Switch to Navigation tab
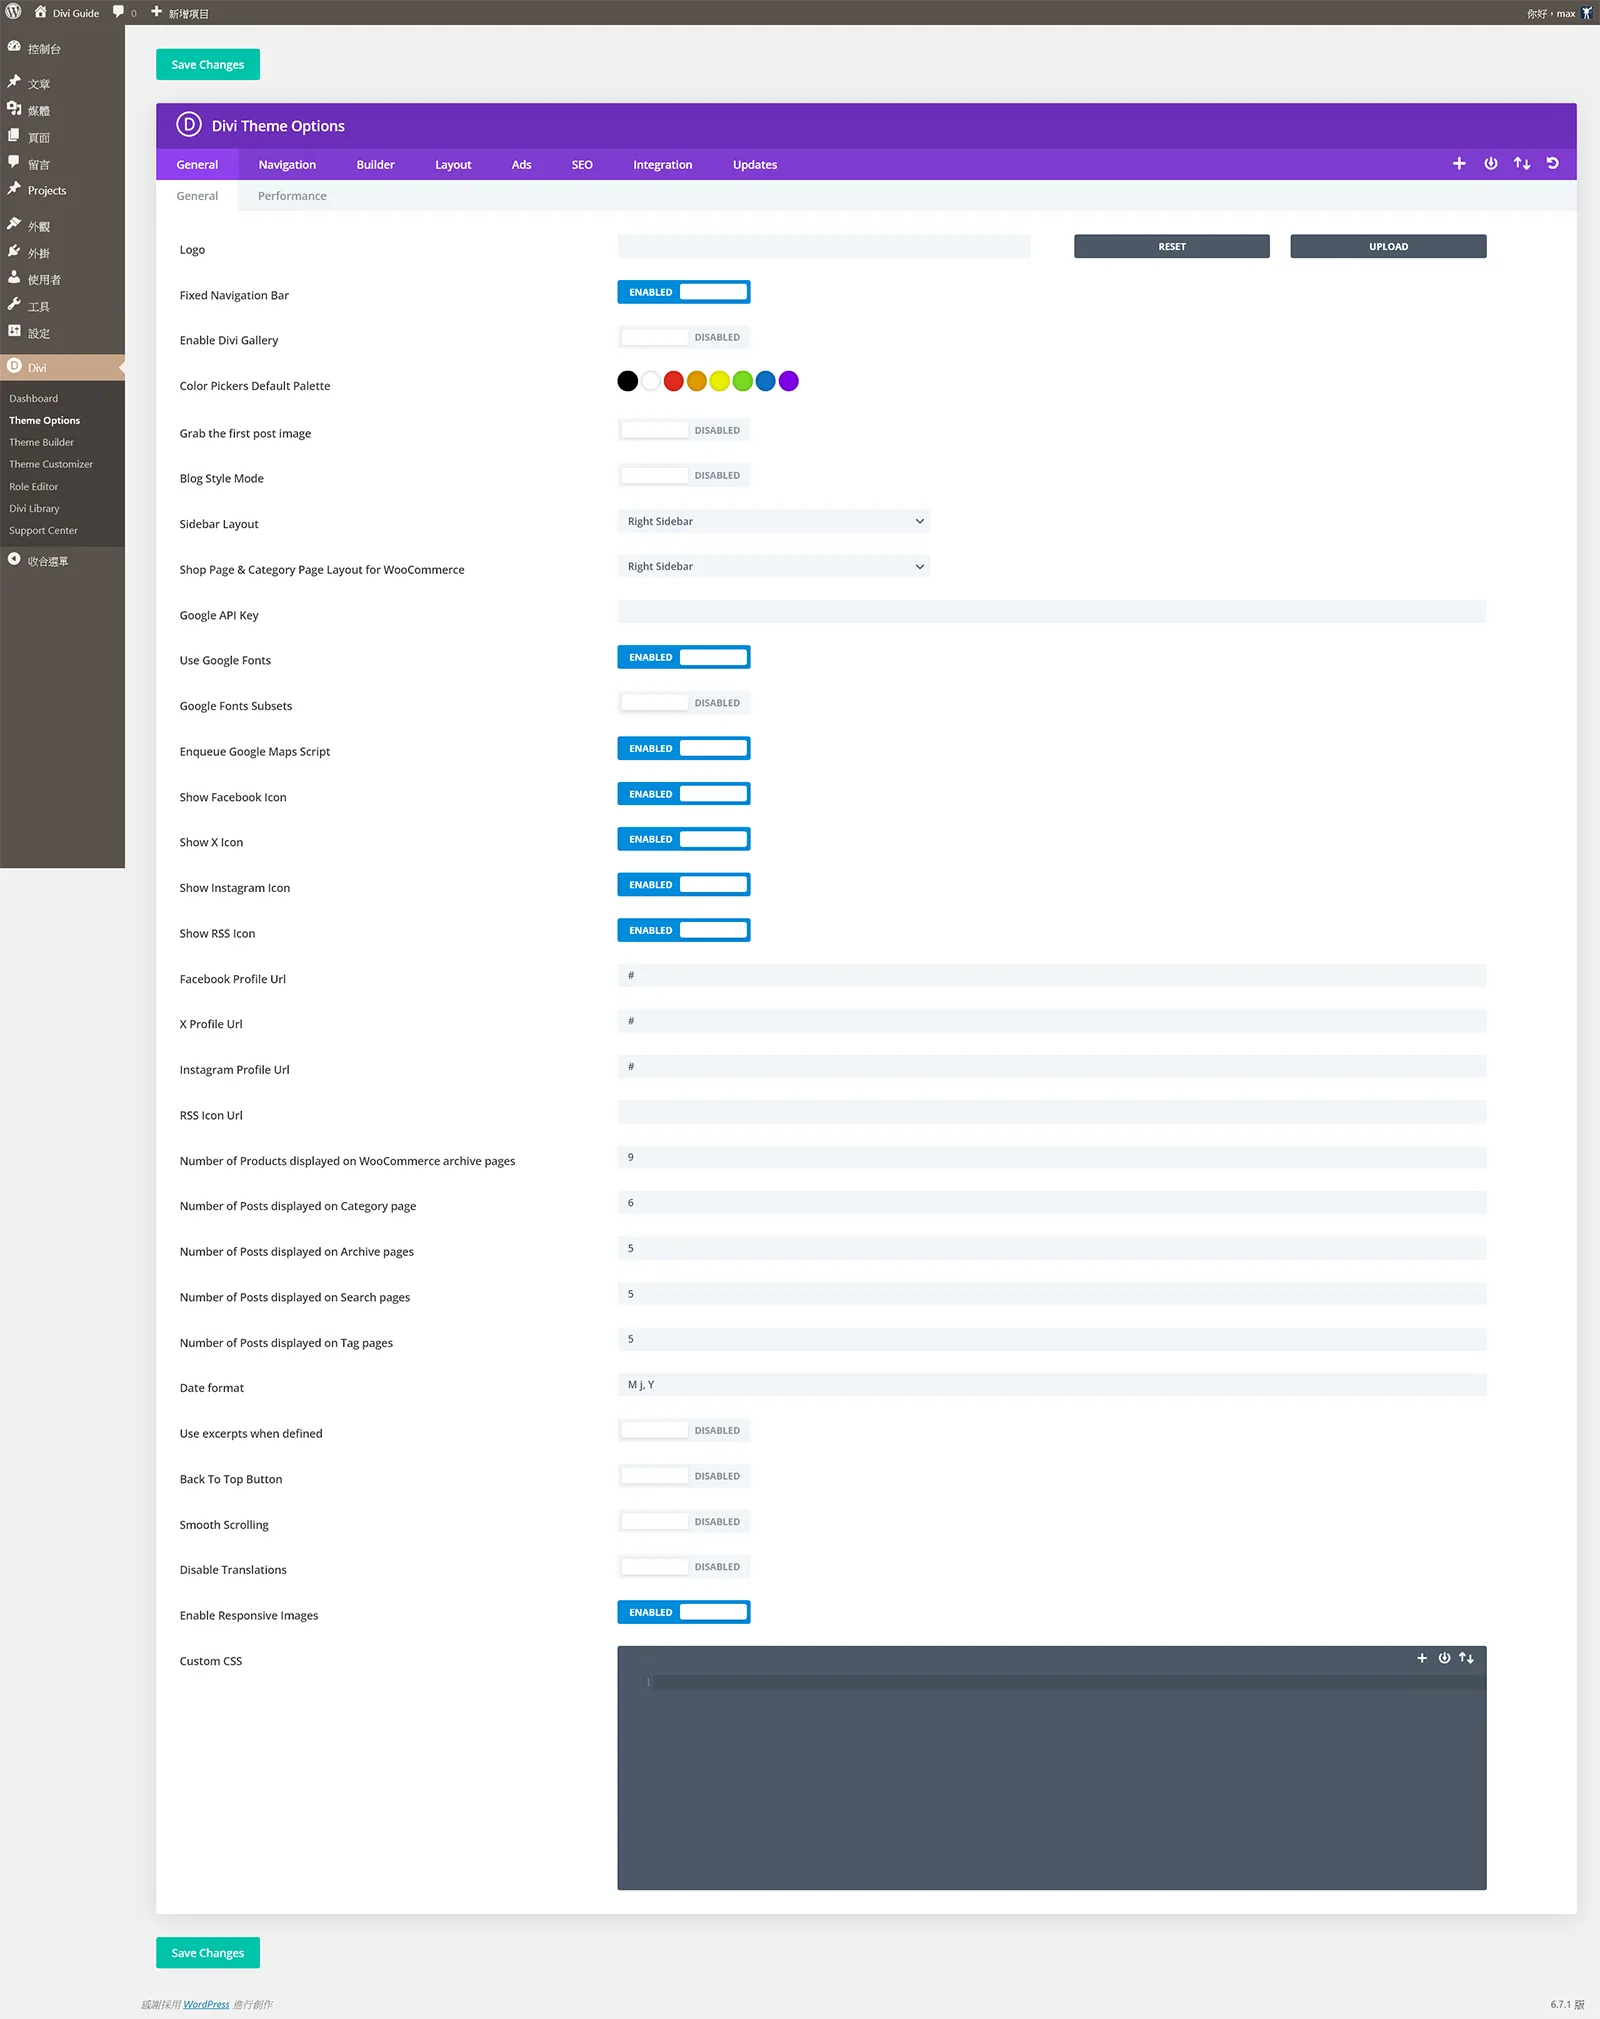 [287, 165]
